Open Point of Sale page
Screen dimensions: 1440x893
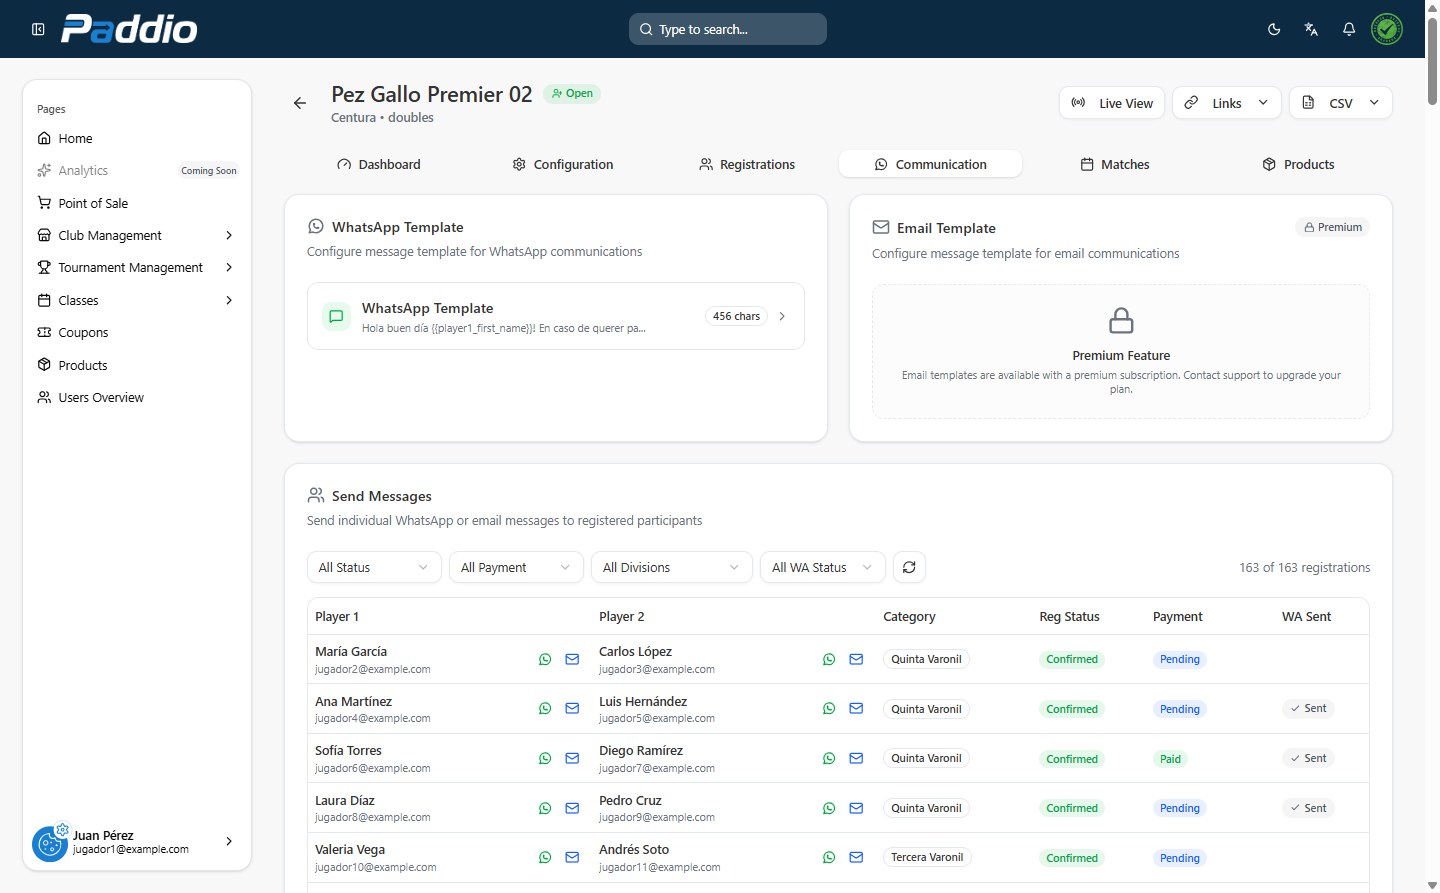coord(137,203)
